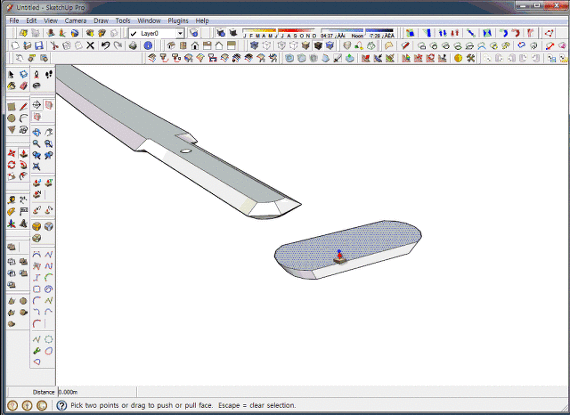
Task: Open the Plugins menu
Action: [x=178, y=21]
